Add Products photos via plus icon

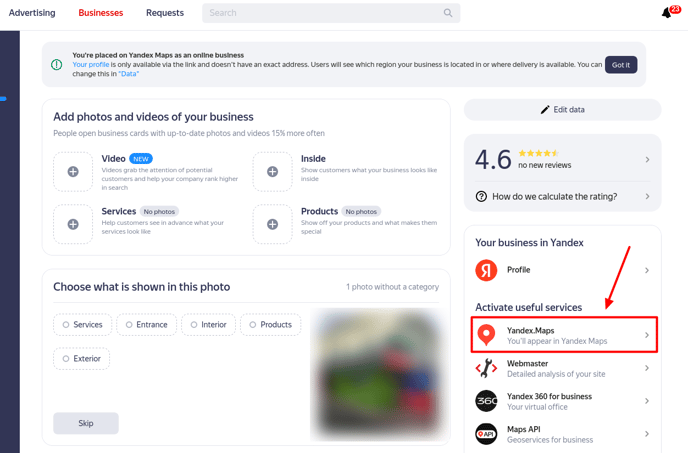(x=272, y=224)
